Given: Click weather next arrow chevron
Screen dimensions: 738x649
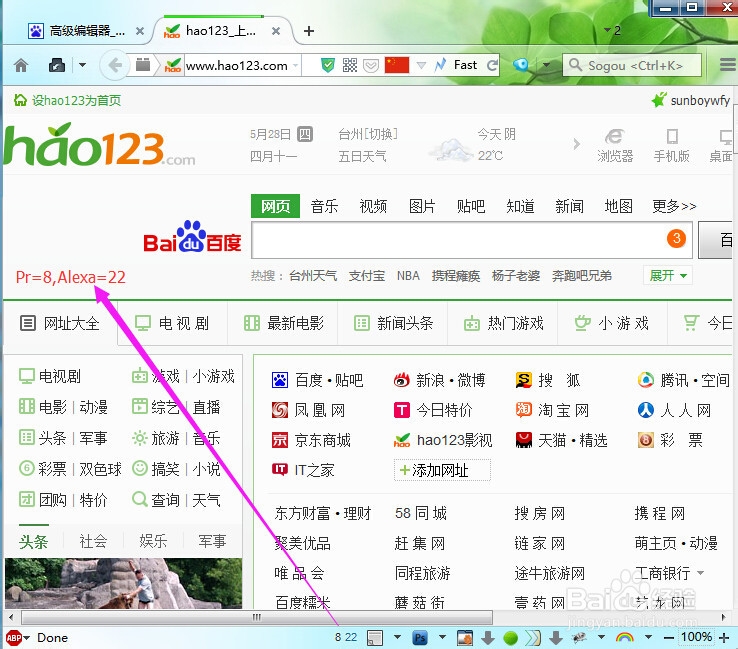Looking at the screenshot, I should click(577, 144).
